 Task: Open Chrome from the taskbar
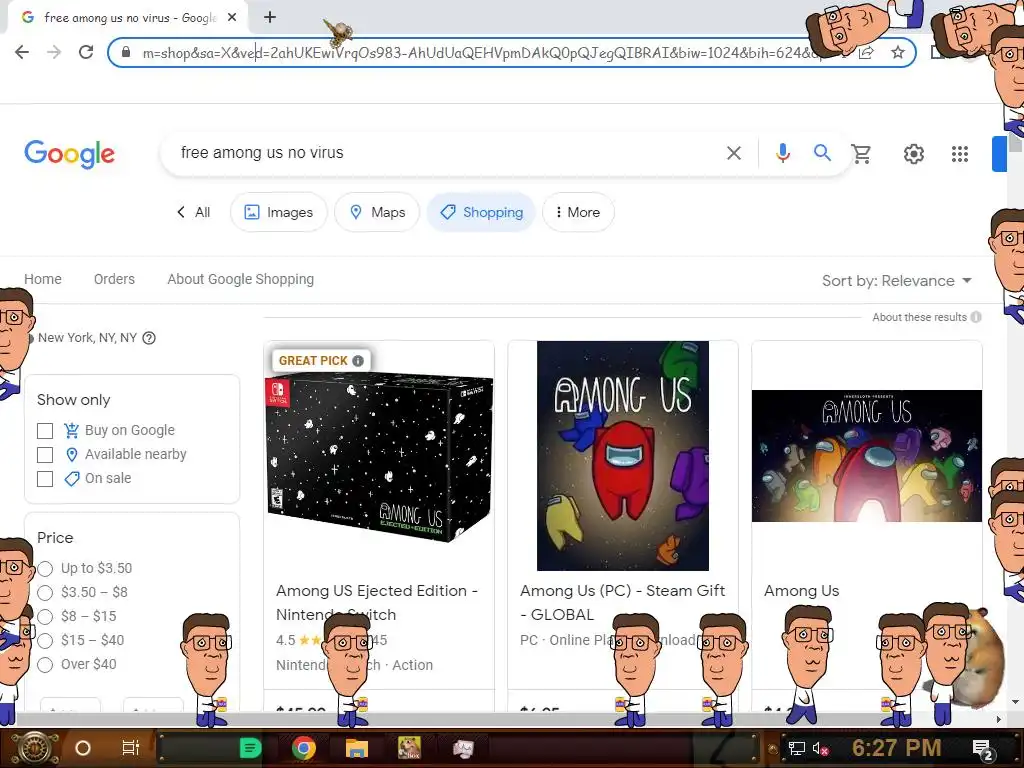click(304, 748)
